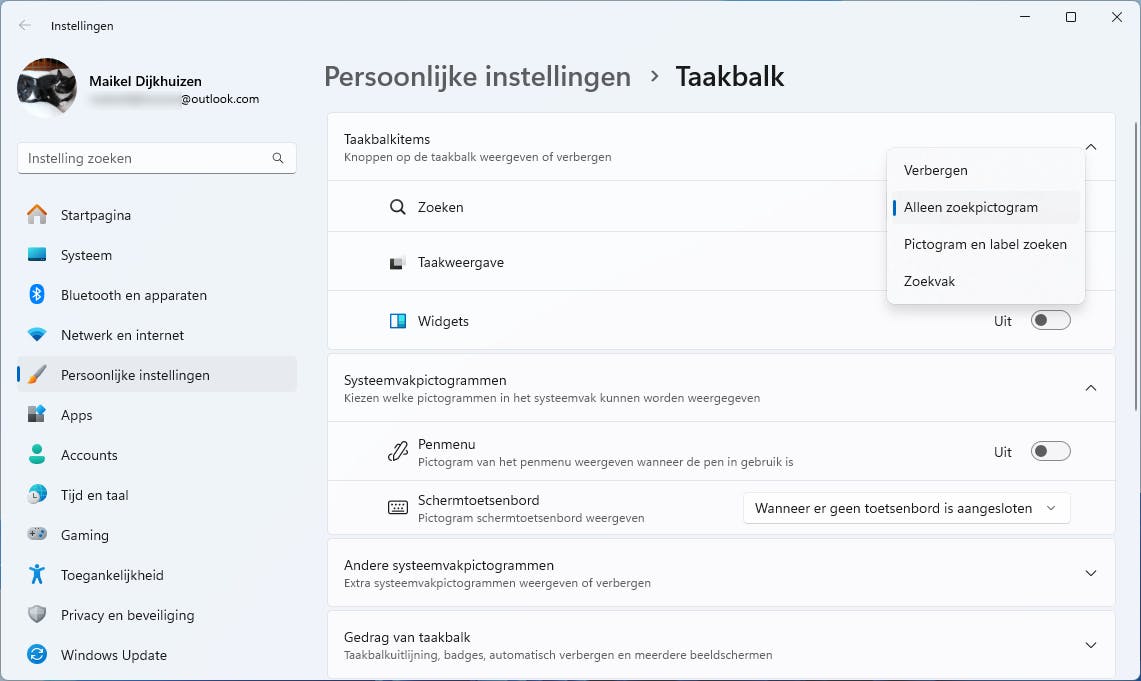
Task: Enable the Penmenu toggle
Action: point(1050,452)
